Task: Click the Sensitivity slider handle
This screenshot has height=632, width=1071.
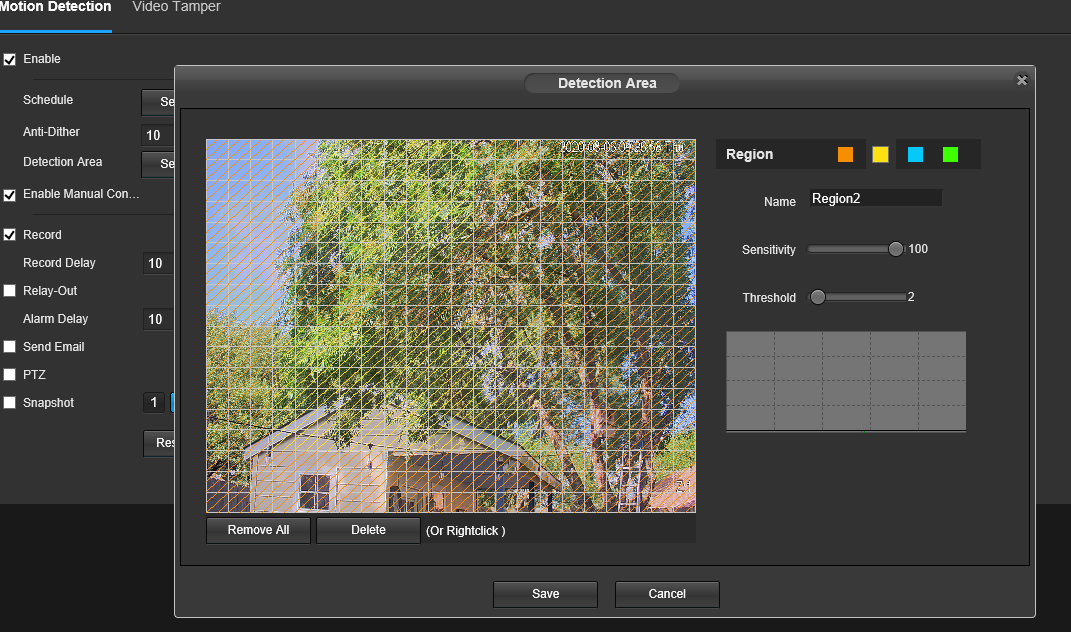Action: click(895, 249)
